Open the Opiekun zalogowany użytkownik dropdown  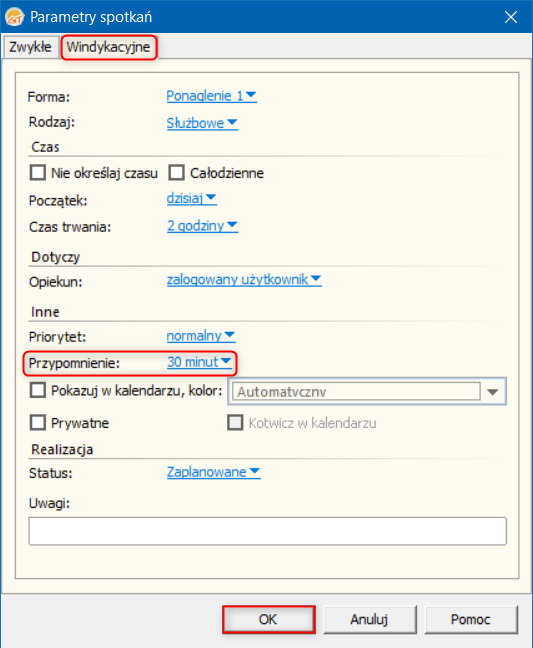(x=244, y=279)
